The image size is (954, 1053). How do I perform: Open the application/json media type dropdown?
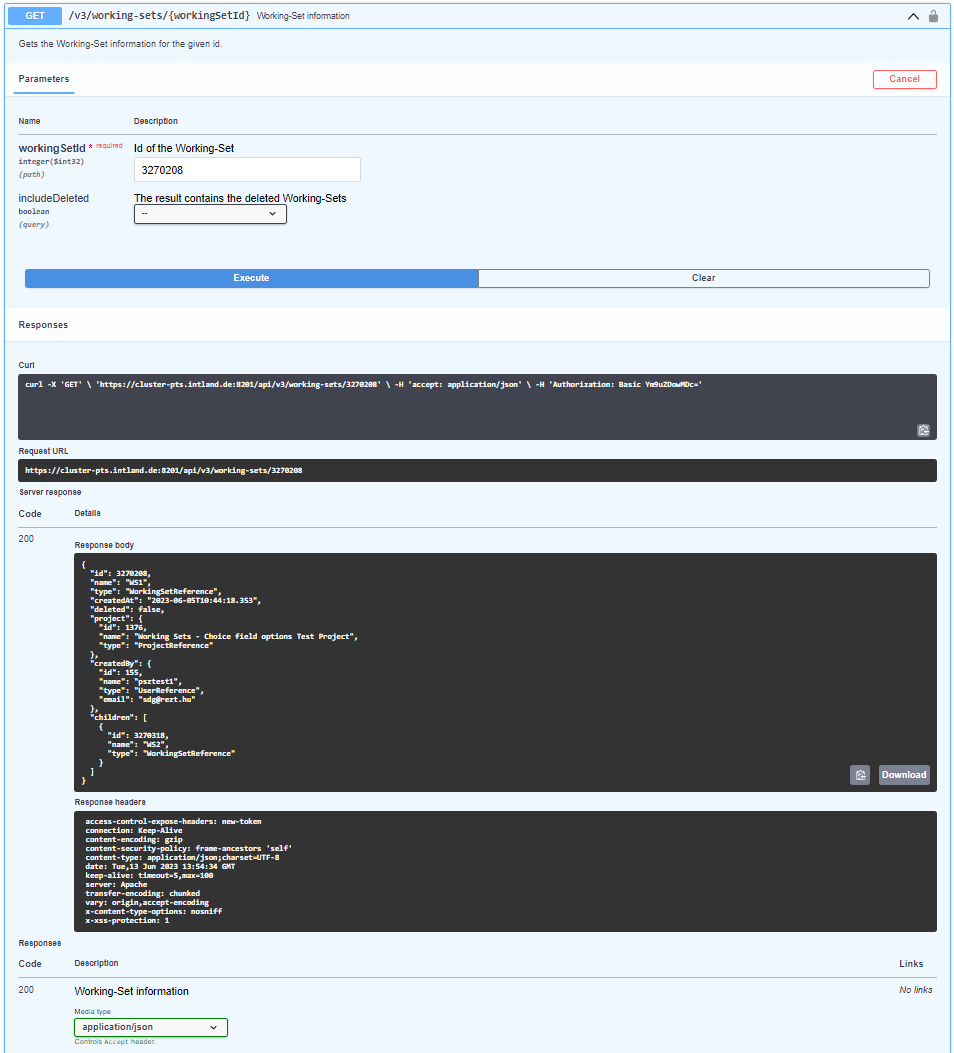pyautogui.click(x=151, y=1027)
